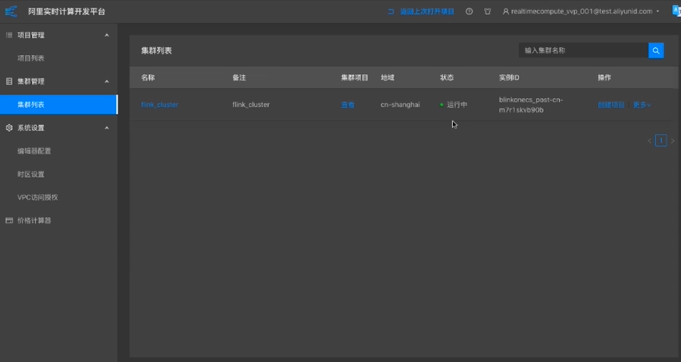
Task: Click the cn-shanghai region cell
Action: 400,105
